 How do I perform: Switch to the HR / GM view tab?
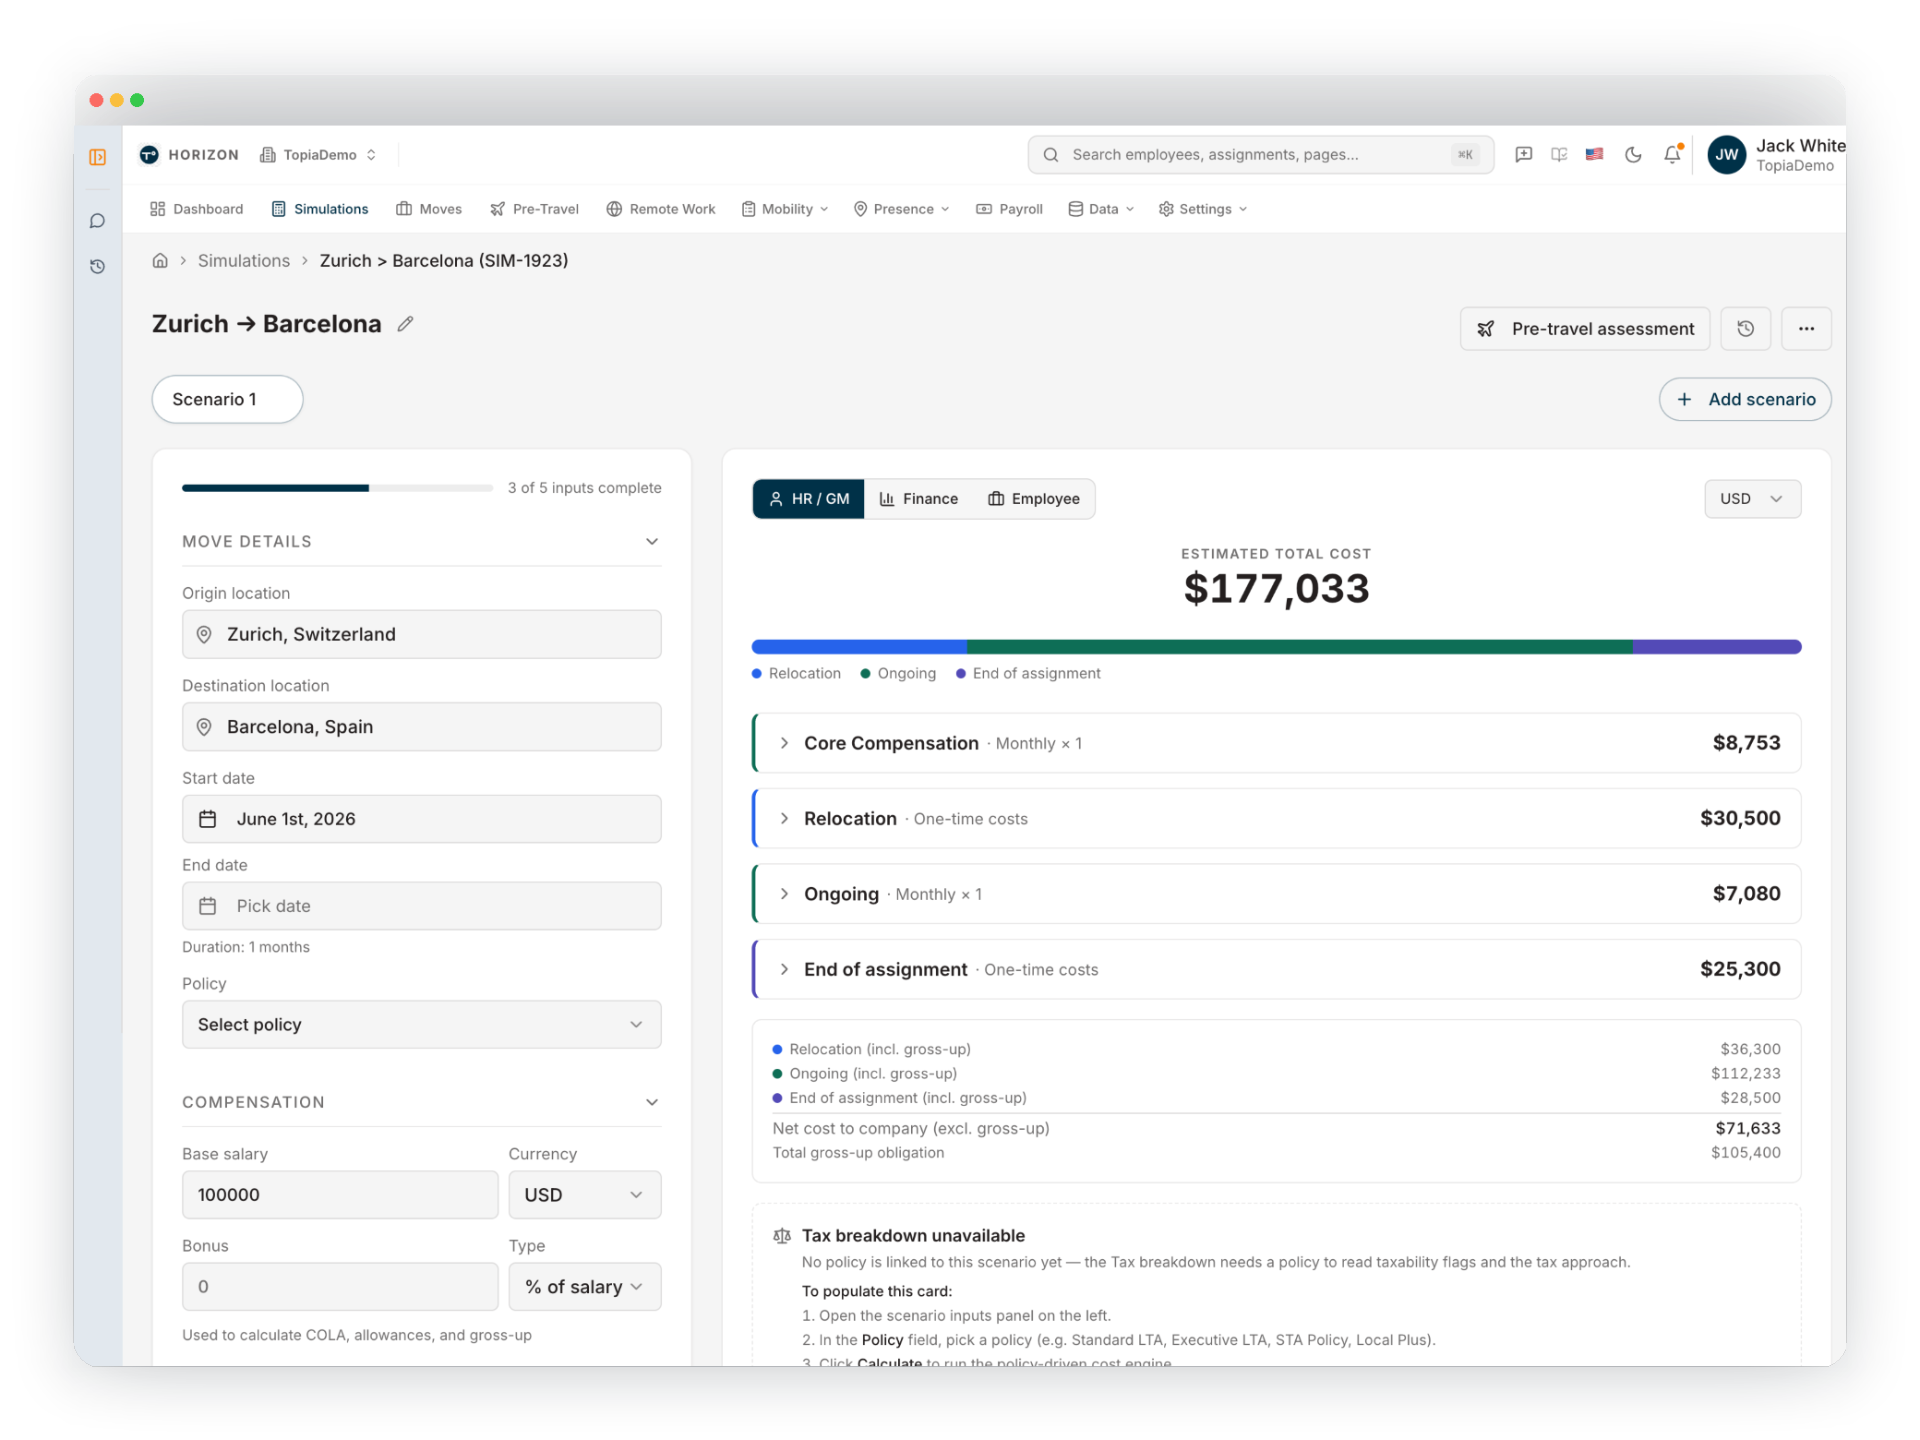click(809, 499)
